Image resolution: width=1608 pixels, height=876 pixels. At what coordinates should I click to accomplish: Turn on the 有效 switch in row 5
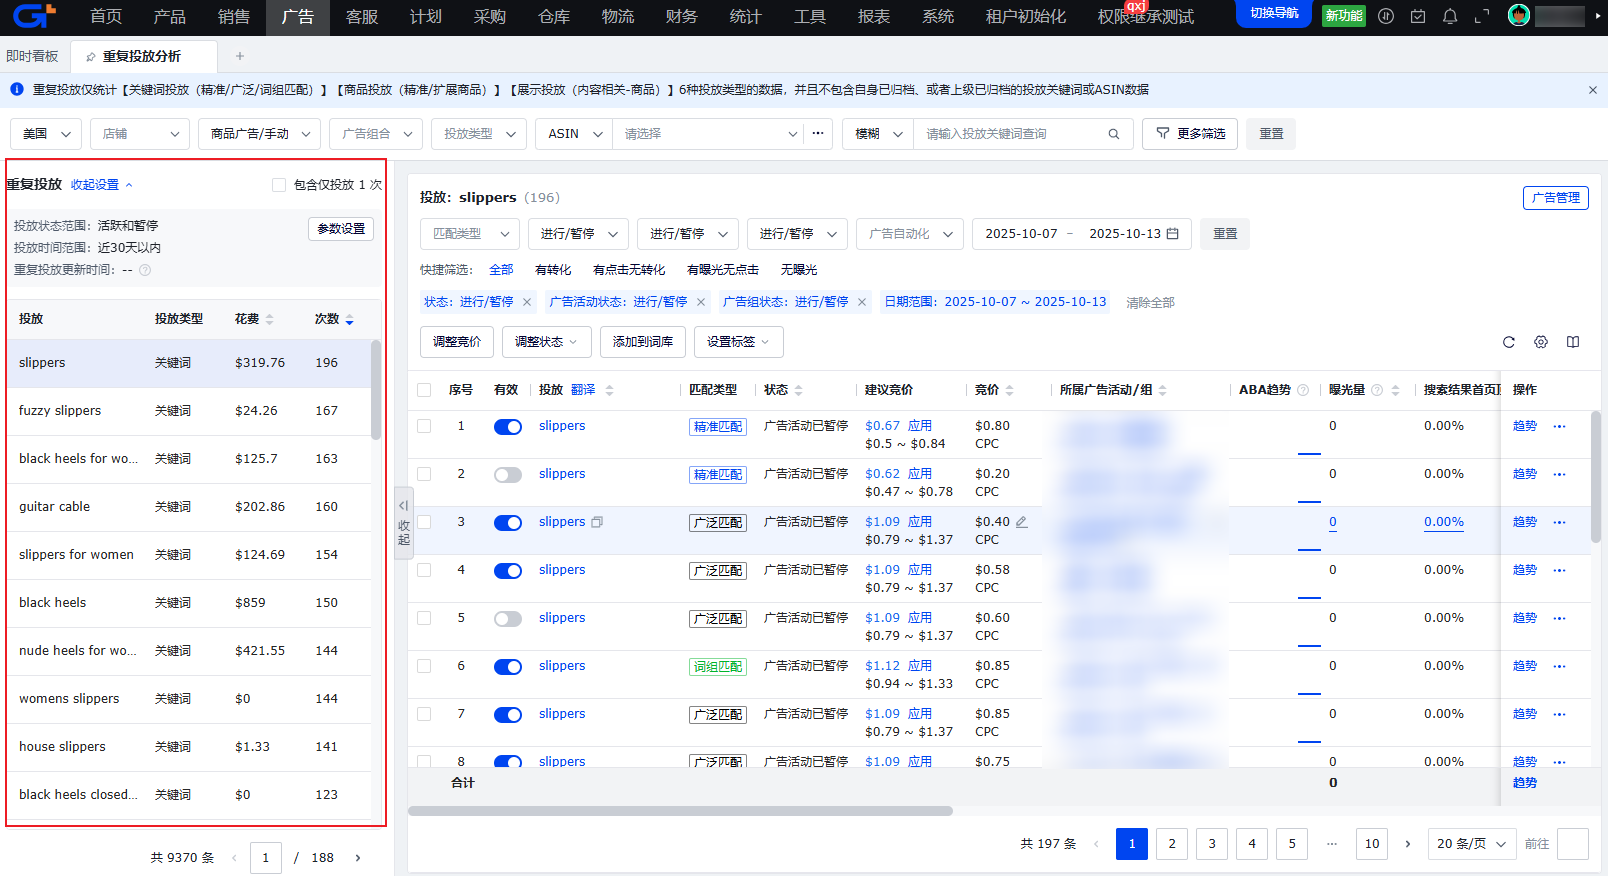508,619
